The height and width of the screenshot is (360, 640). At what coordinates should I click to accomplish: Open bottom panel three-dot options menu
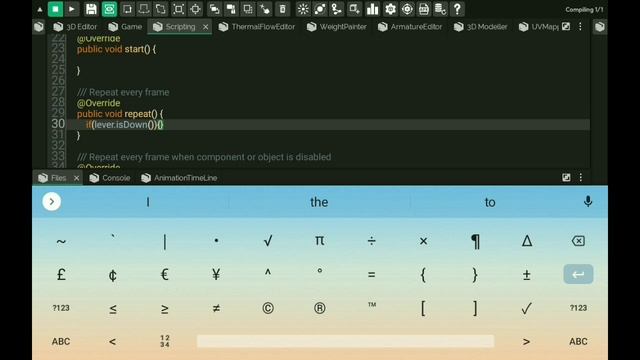tap(581, 177)
